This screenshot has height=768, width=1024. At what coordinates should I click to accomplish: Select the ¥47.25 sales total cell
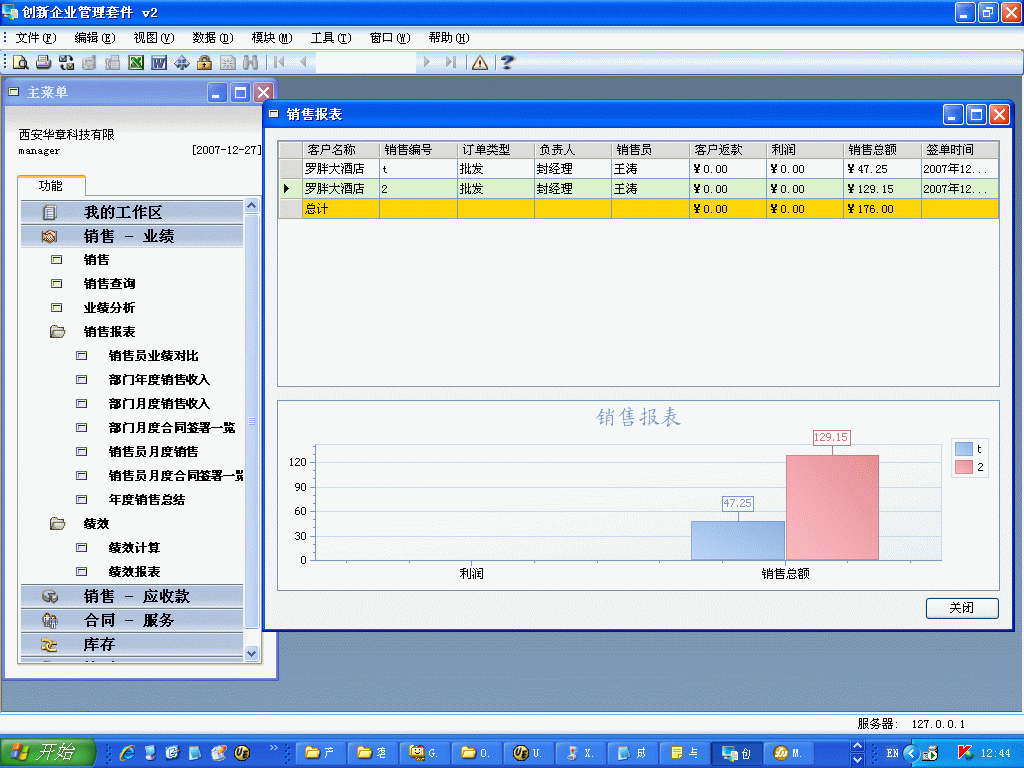point(882,169)
